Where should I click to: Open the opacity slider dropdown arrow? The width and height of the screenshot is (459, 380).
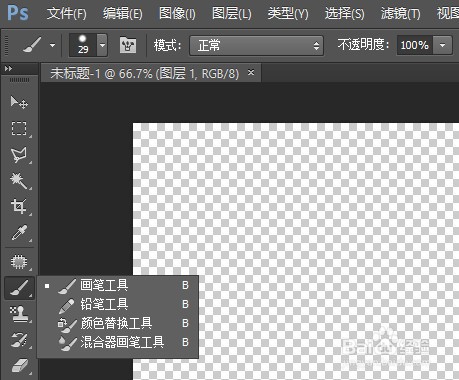(442, 45)
